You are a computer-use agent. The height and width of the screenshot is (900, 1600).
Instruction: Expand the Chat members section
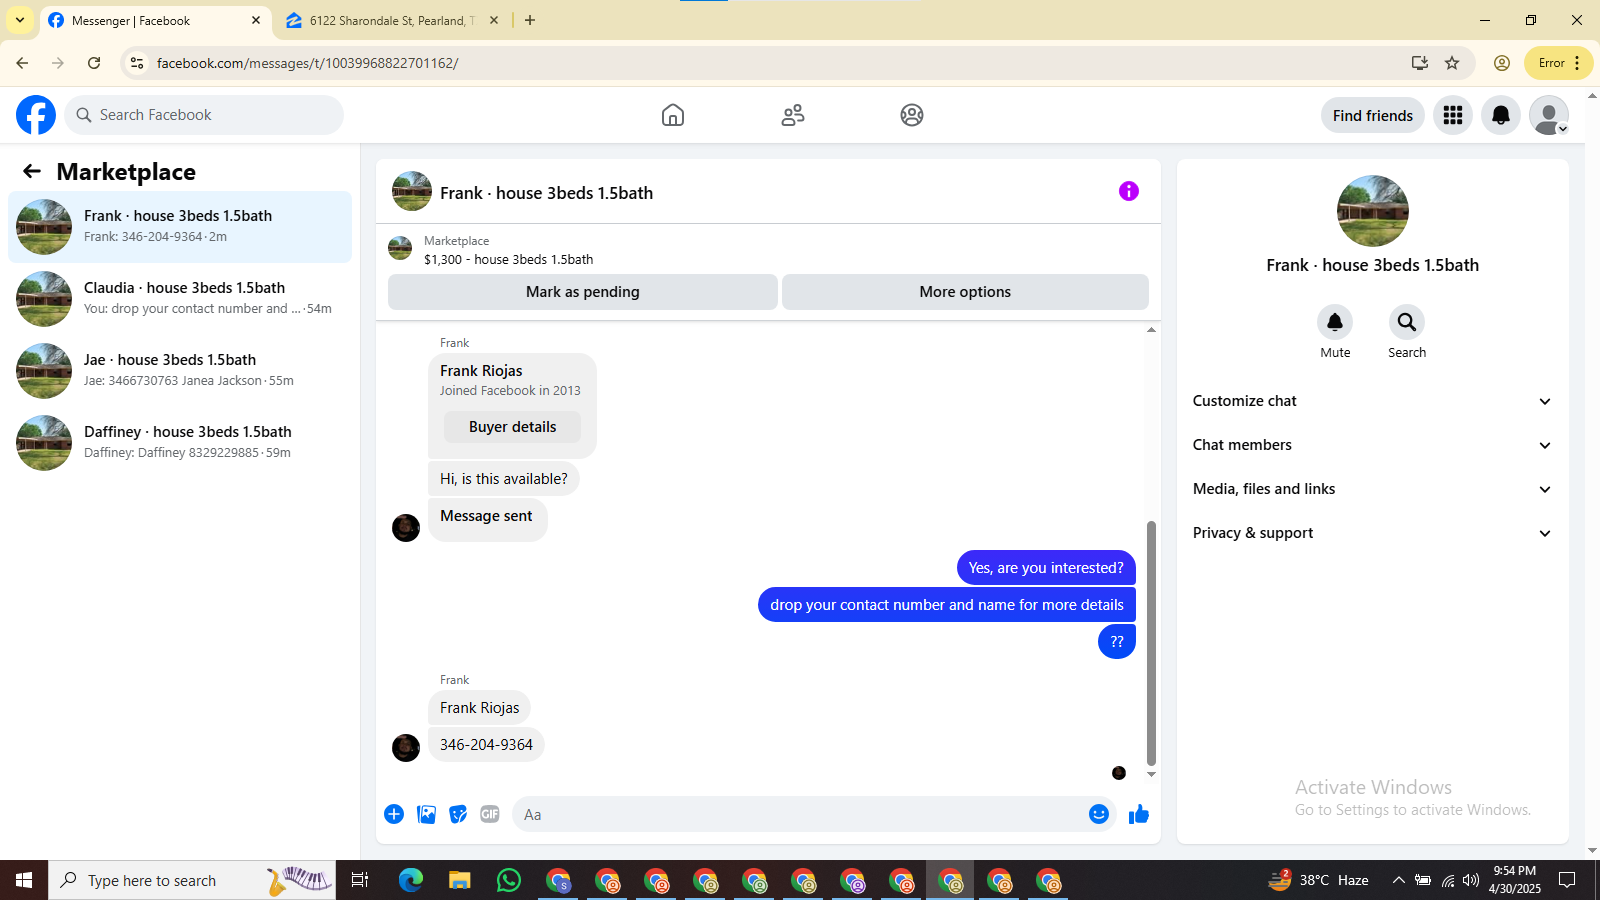tap(1372, 445)
